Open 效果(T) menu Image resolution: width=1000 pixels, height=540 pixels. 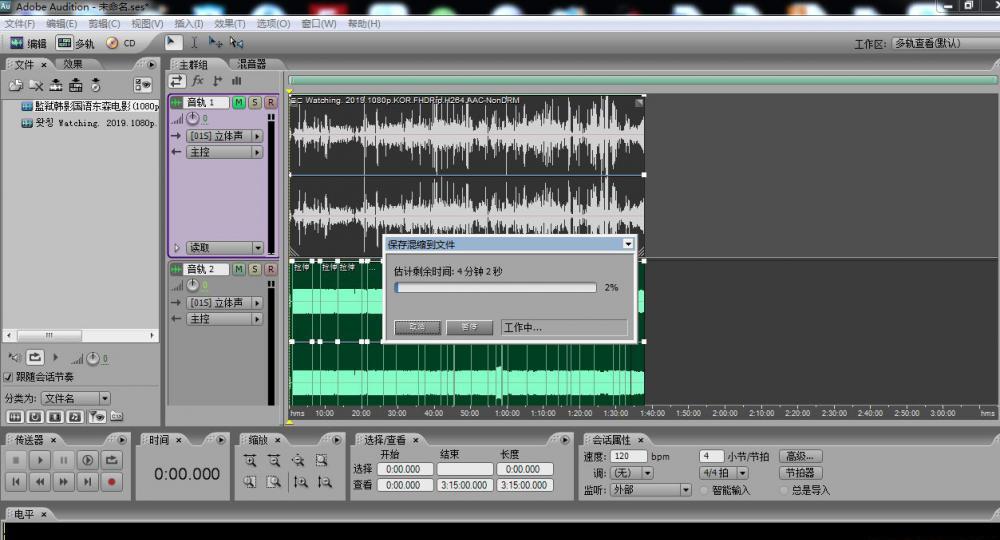[x=230, y=24]
